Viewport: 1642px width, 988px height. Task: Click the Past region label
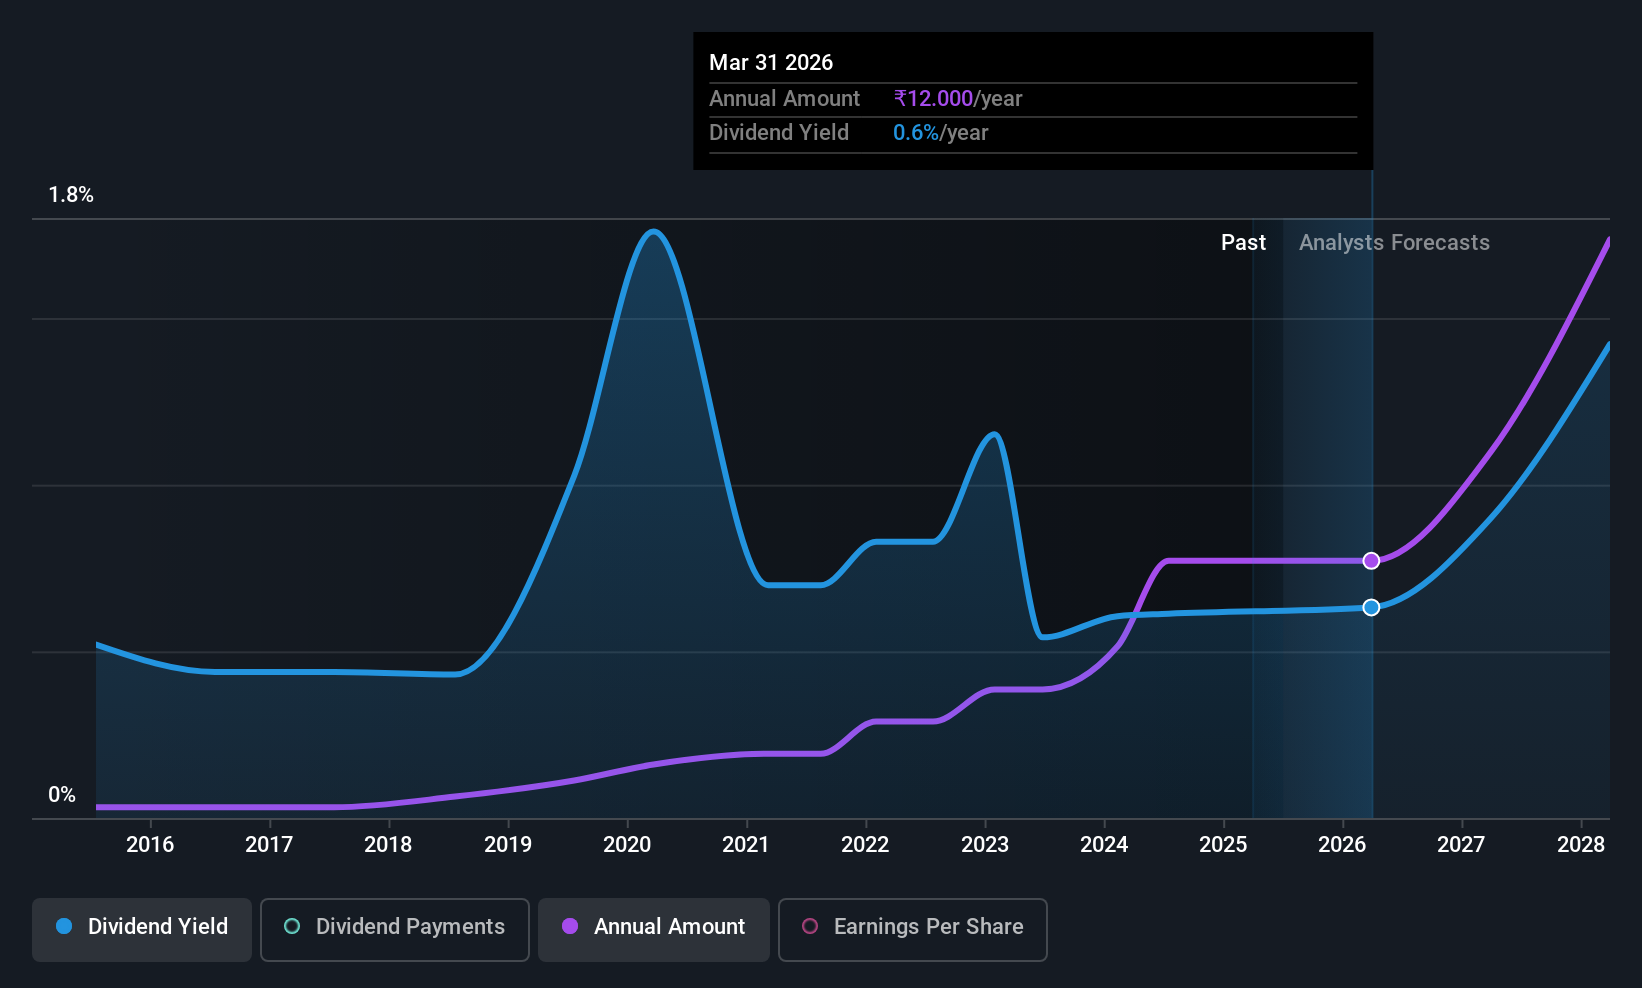click(x=1243, y=243)
